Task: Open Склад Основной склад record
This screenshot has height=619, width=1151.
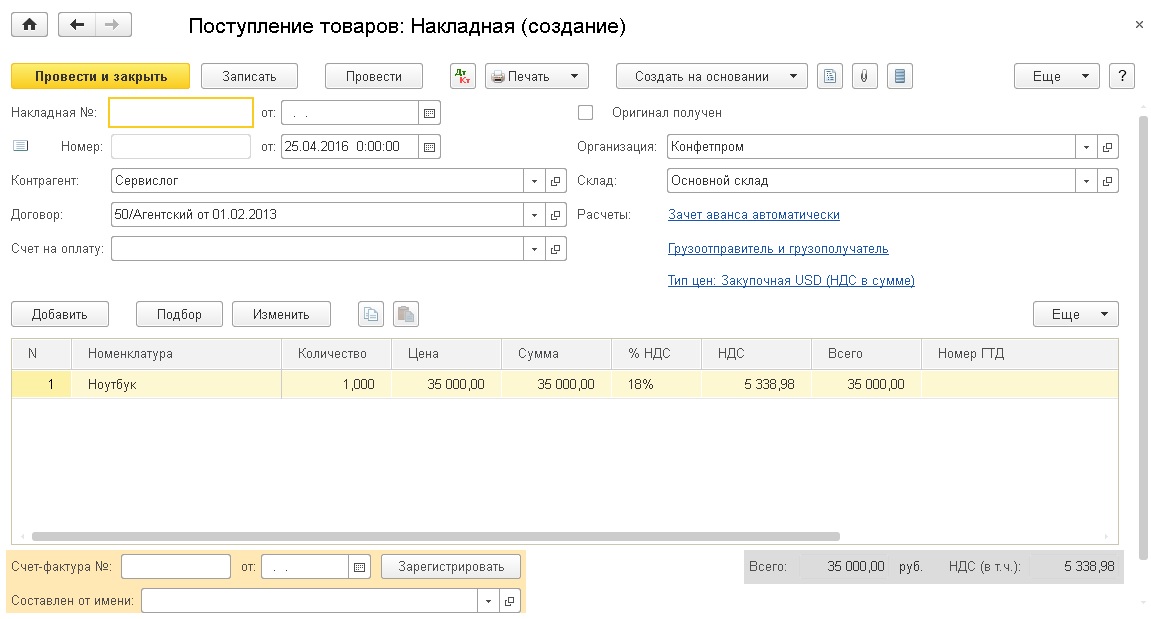Action: point(1108,181)
